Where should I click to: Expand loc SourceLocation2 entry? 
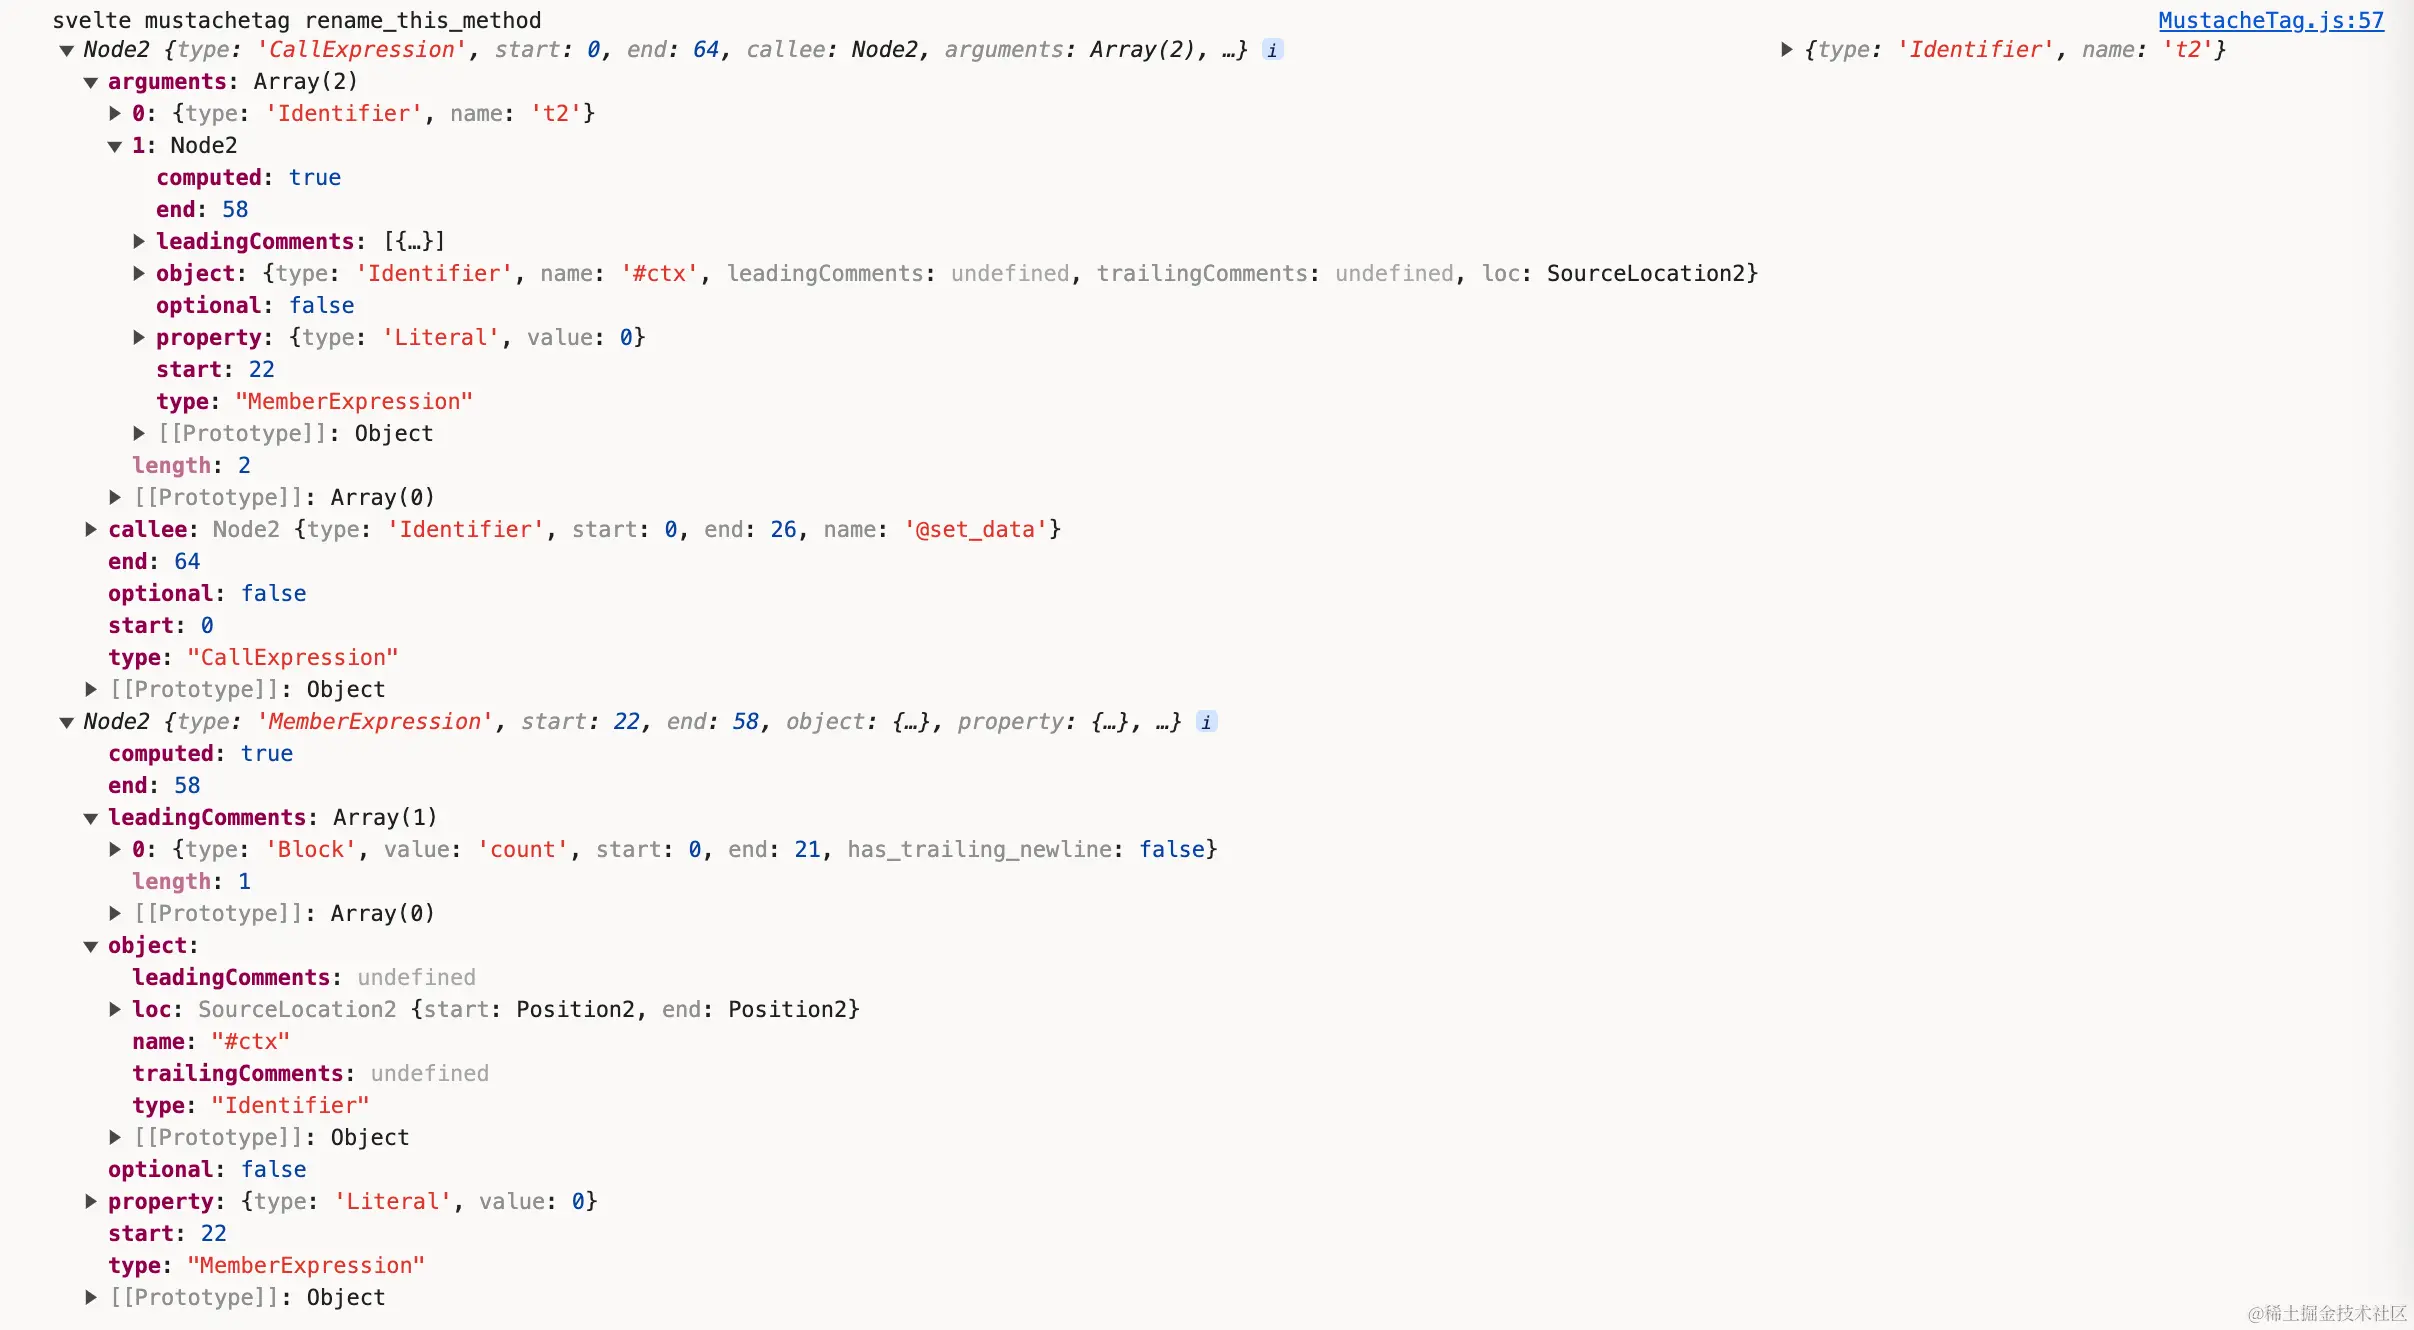[115, 1010]
